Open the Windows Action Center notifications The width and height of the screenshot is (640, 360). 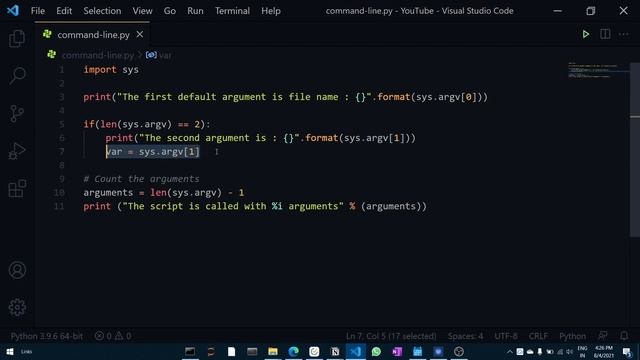click(x=627, y=351)
